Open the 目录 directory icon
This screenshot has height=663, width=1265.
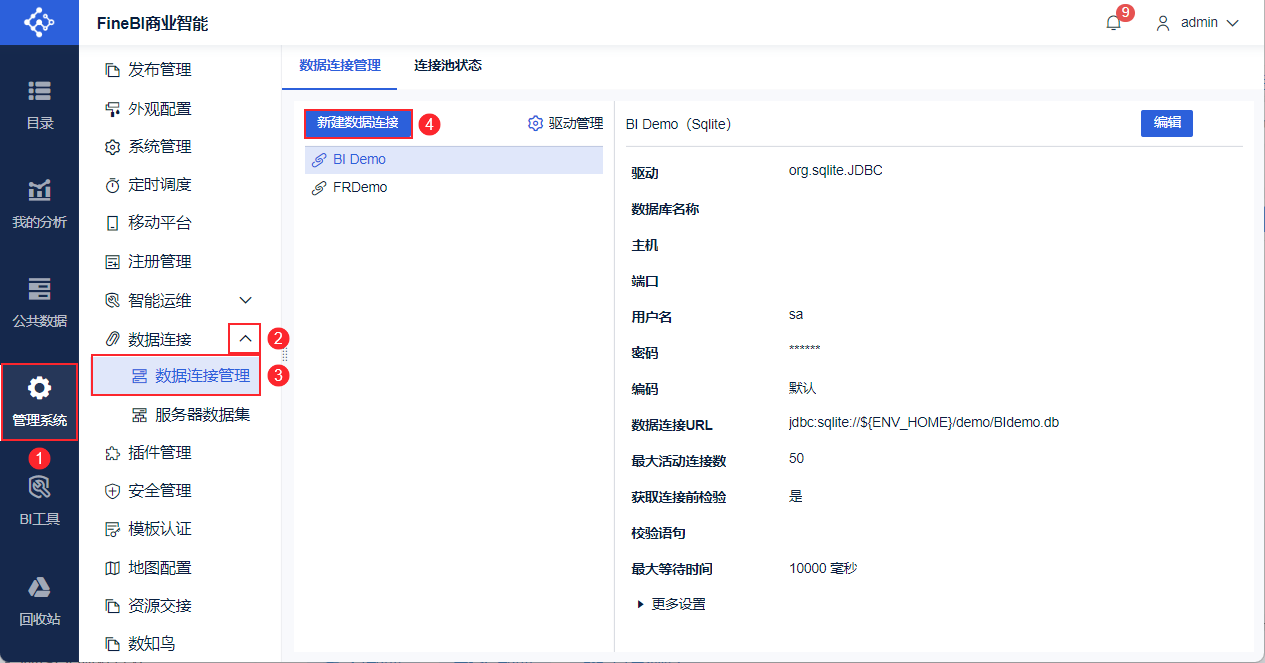39,91
